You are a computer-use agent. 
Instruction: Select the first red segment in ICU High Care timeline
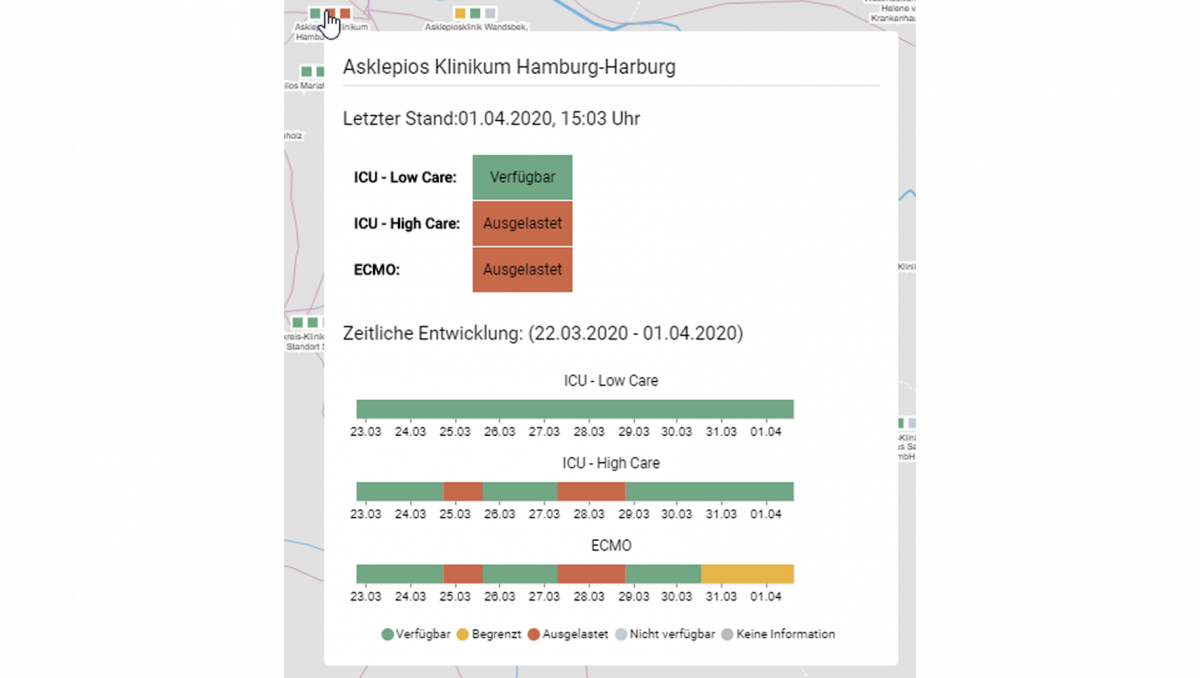(463, 491)
